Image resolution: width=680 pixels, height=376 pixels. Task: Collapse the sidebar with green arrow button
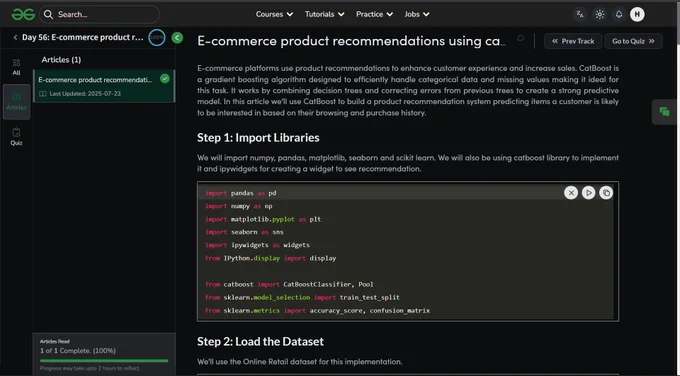[x=177, y=38]
